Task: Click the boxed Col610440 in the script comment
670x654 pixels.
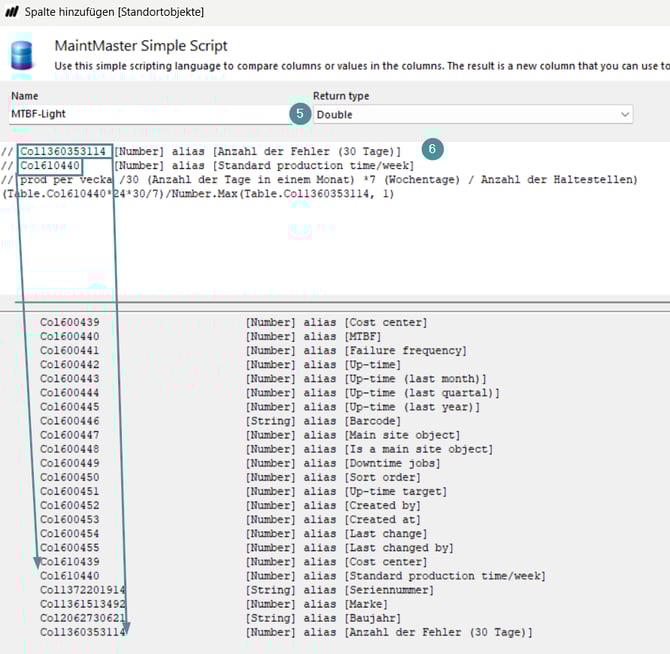Action: pyautogui.click(x=50, y=165)
